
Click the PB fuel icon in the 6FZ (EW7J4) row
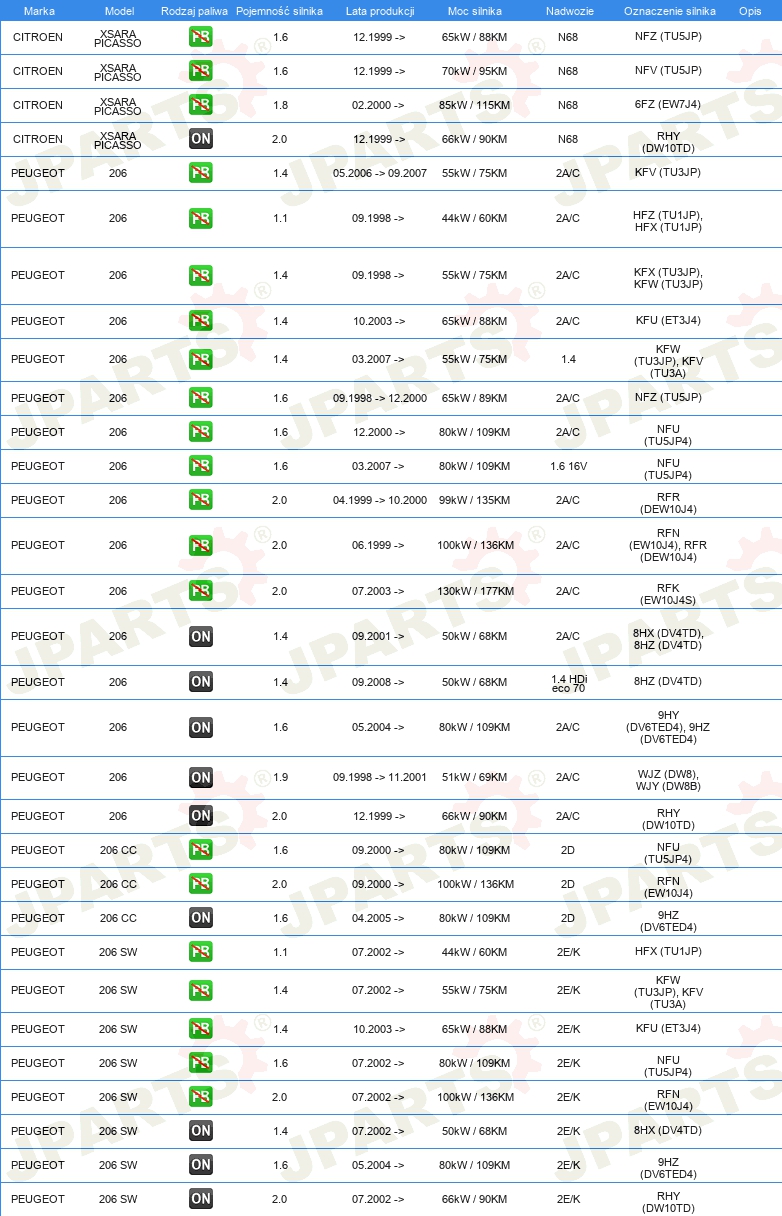[x=201, y=106]
